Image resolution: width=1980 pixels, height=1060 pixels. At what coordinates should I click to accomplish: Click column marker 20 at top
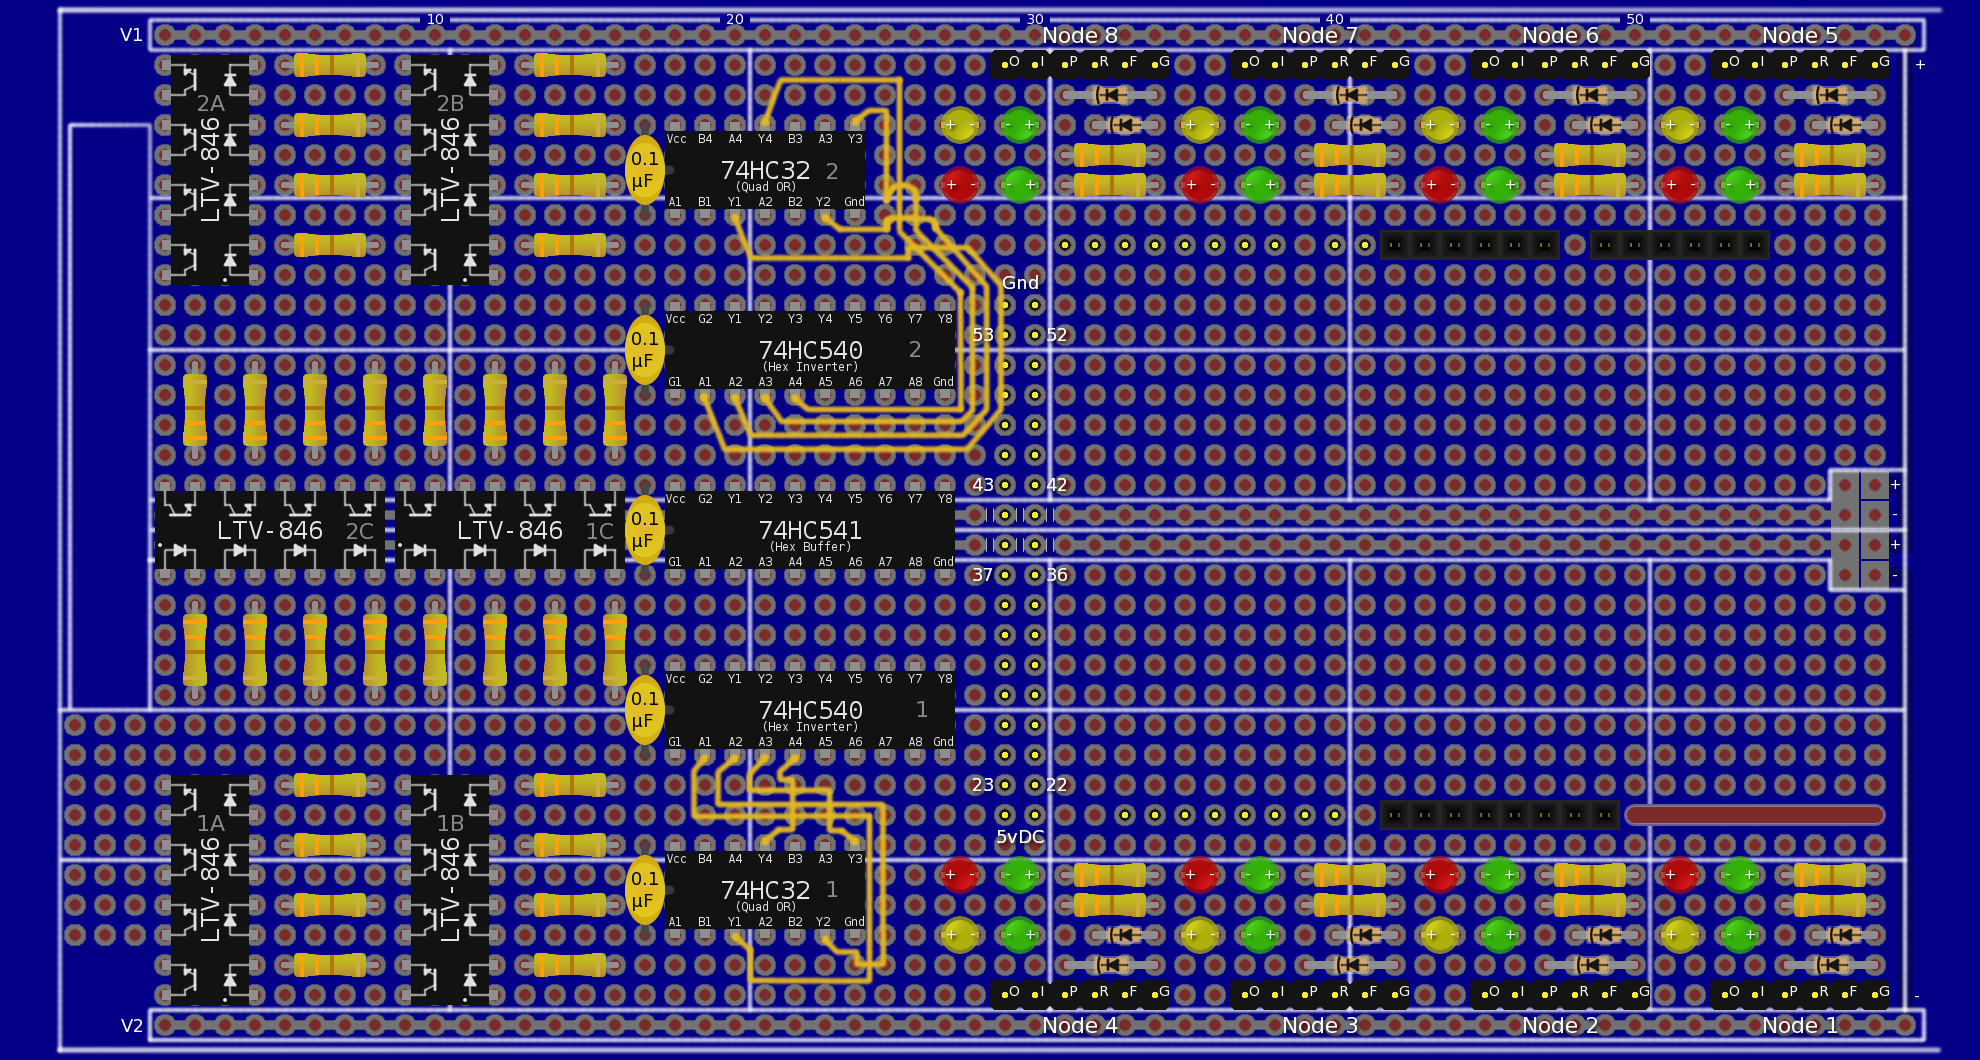(735, 19)
